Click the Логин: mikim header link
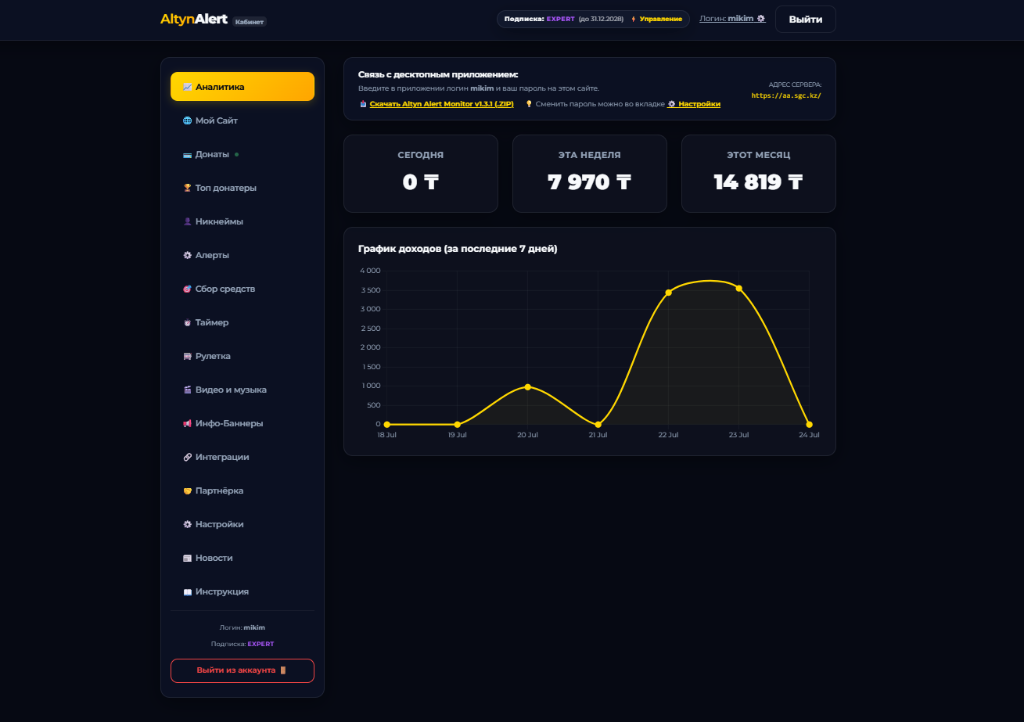Screen dimensions: 1024x722 click(732, 18)
